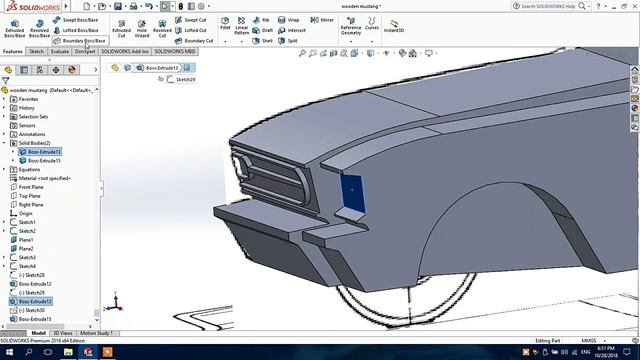Click the Mirror tool
Viewport: 640px width, 360px height.
tap(322, 20)
